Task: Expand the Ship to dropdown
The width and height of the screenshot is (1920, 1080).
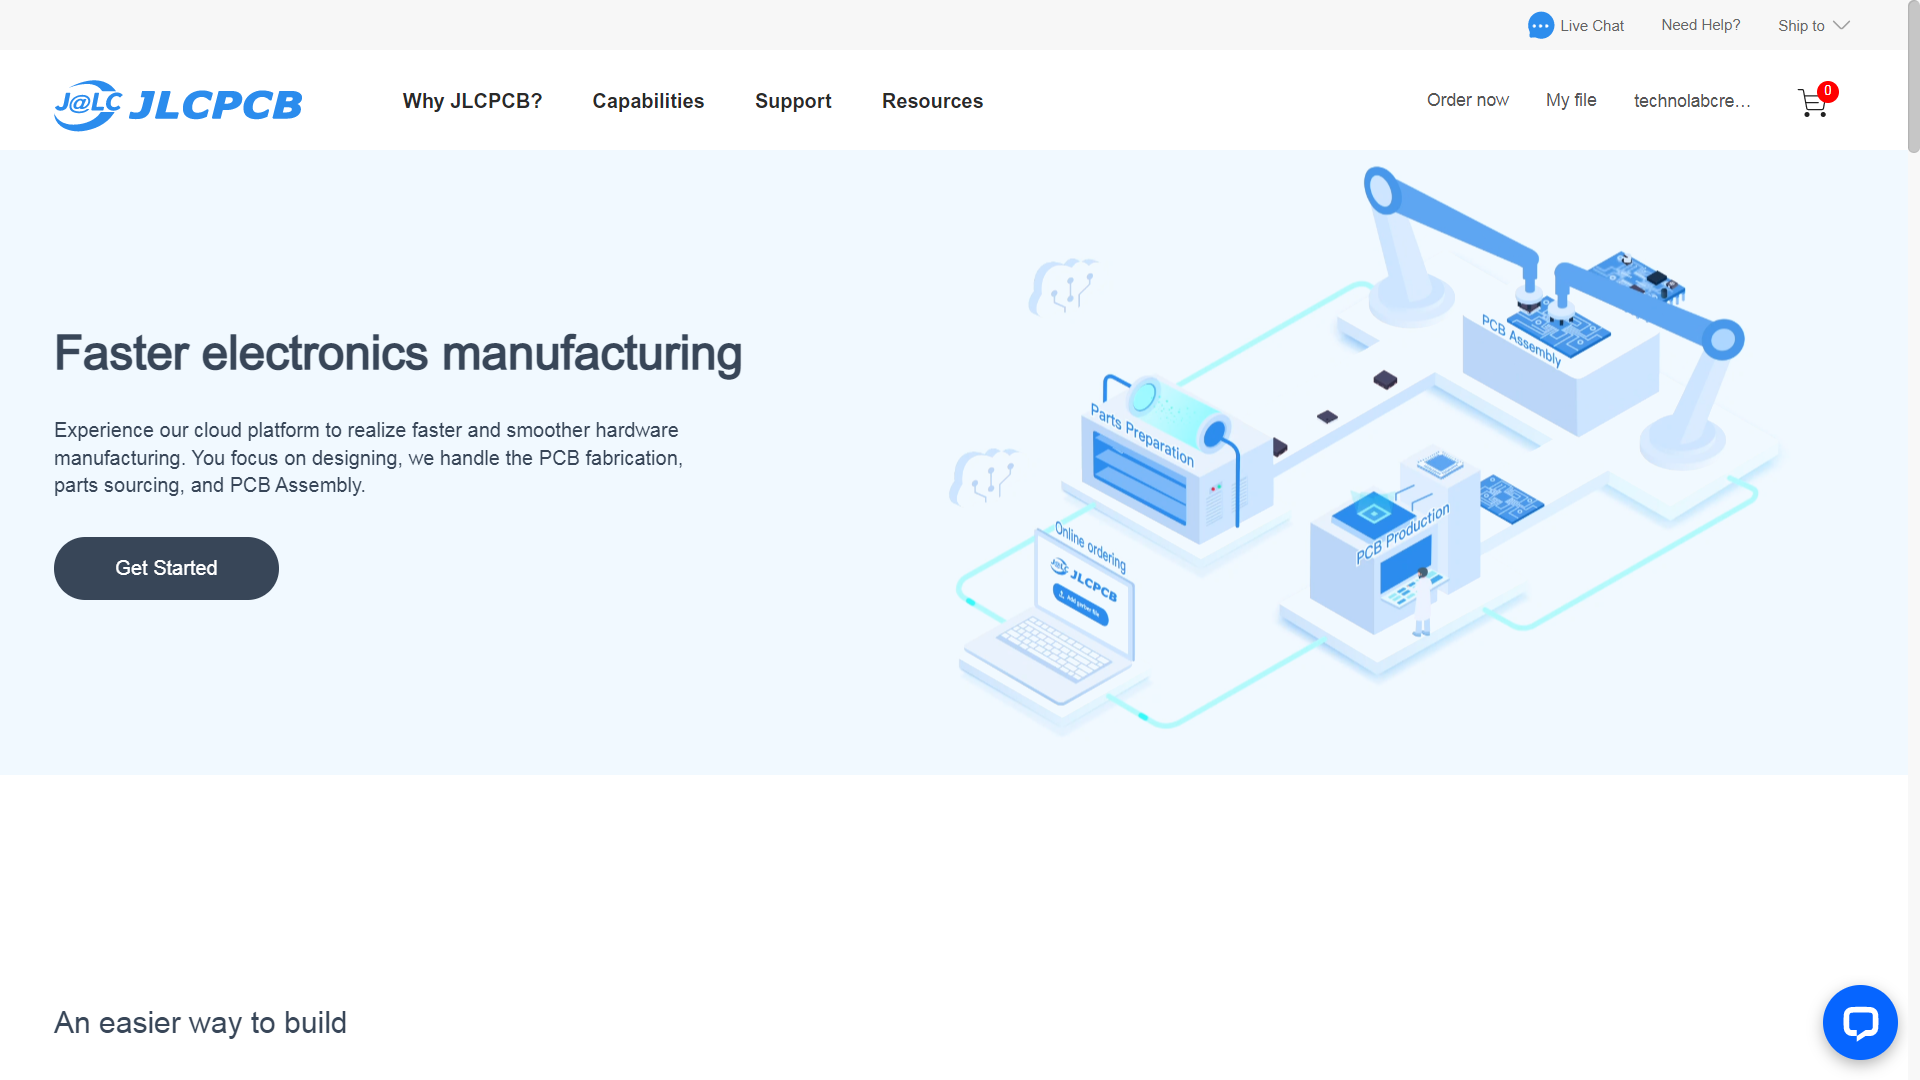Action: pos(1813,25)
